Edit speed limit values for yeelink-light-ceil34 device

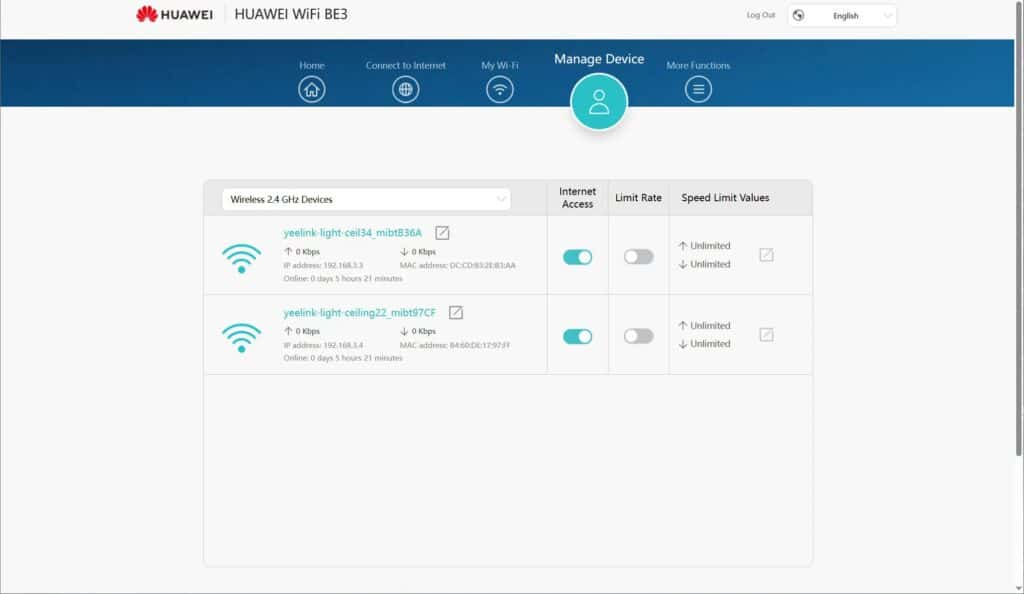pos(766,255)
